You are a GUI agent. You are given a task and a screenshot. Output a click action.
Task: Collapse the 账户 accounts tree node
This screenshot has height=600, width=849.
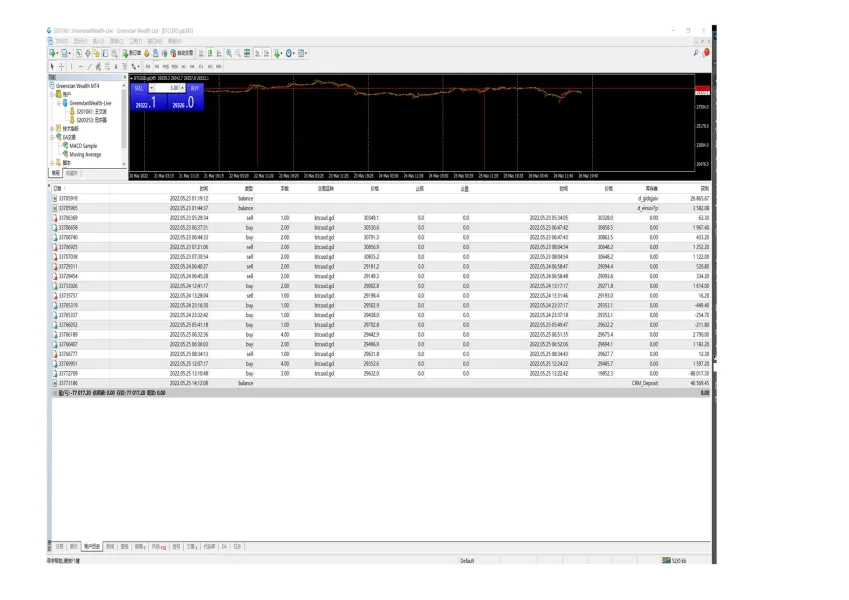pyautogui.click(x=53, y=94)
